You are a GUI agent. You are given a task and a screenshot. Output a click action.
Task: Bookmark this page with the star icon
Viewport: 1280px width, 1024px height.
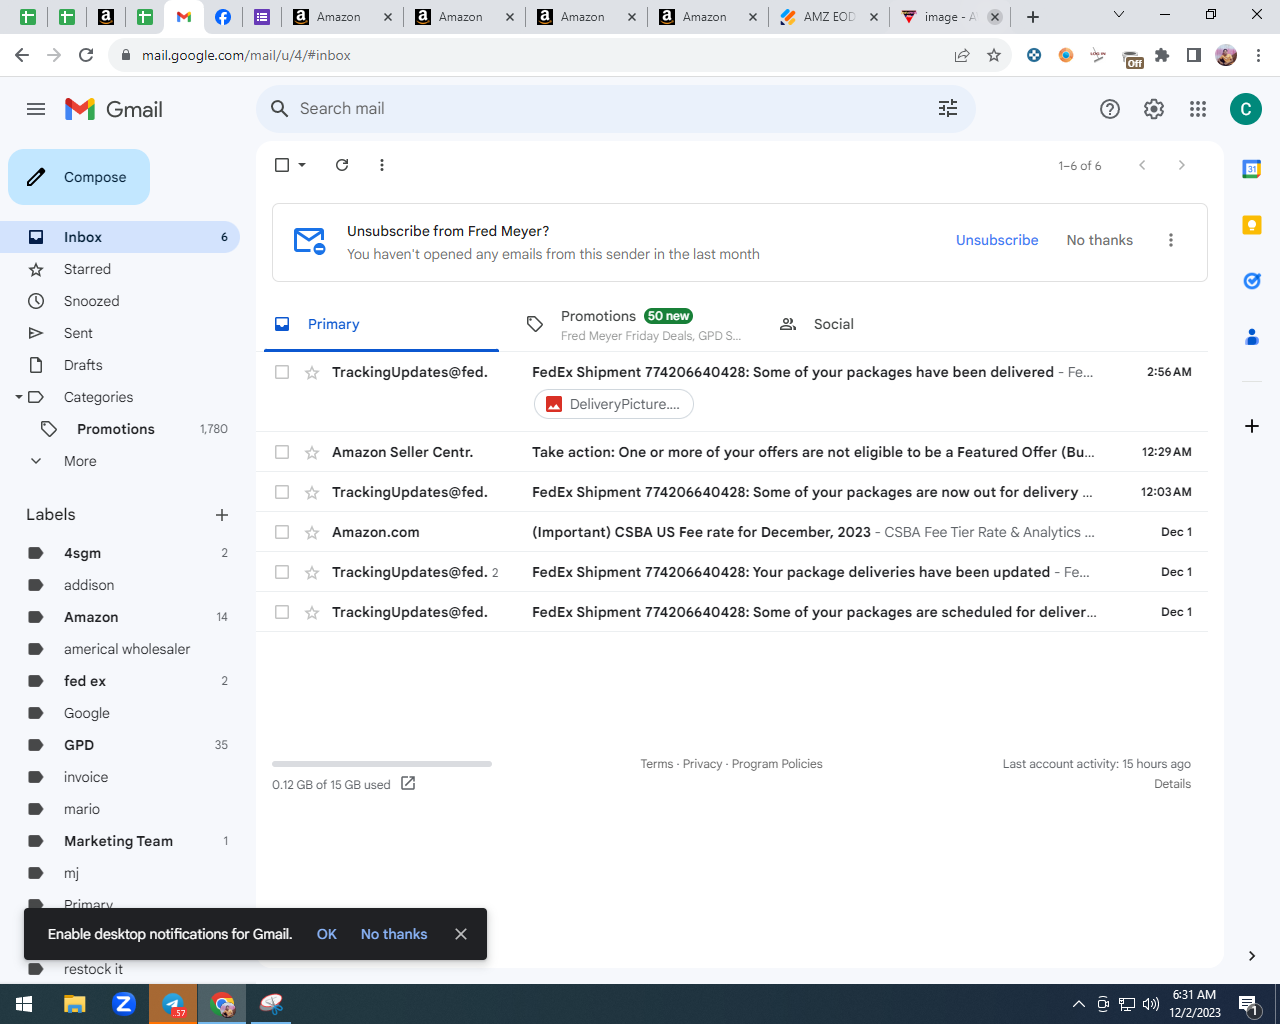point(994,55)
